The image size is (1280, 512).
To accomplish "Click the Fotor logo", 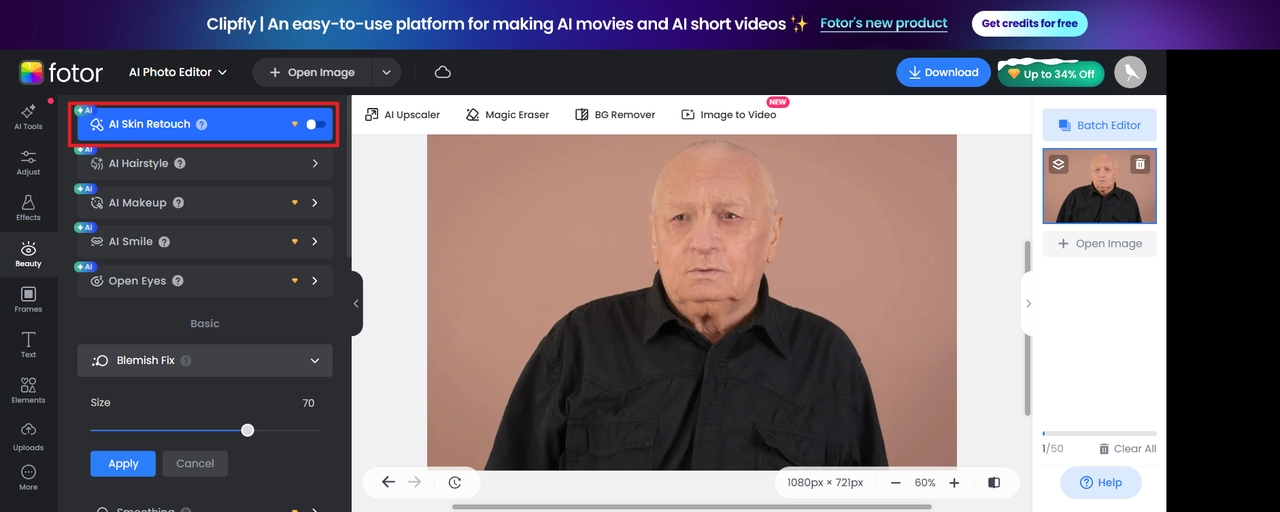I will pyautogui.click(x=61, y=72).
